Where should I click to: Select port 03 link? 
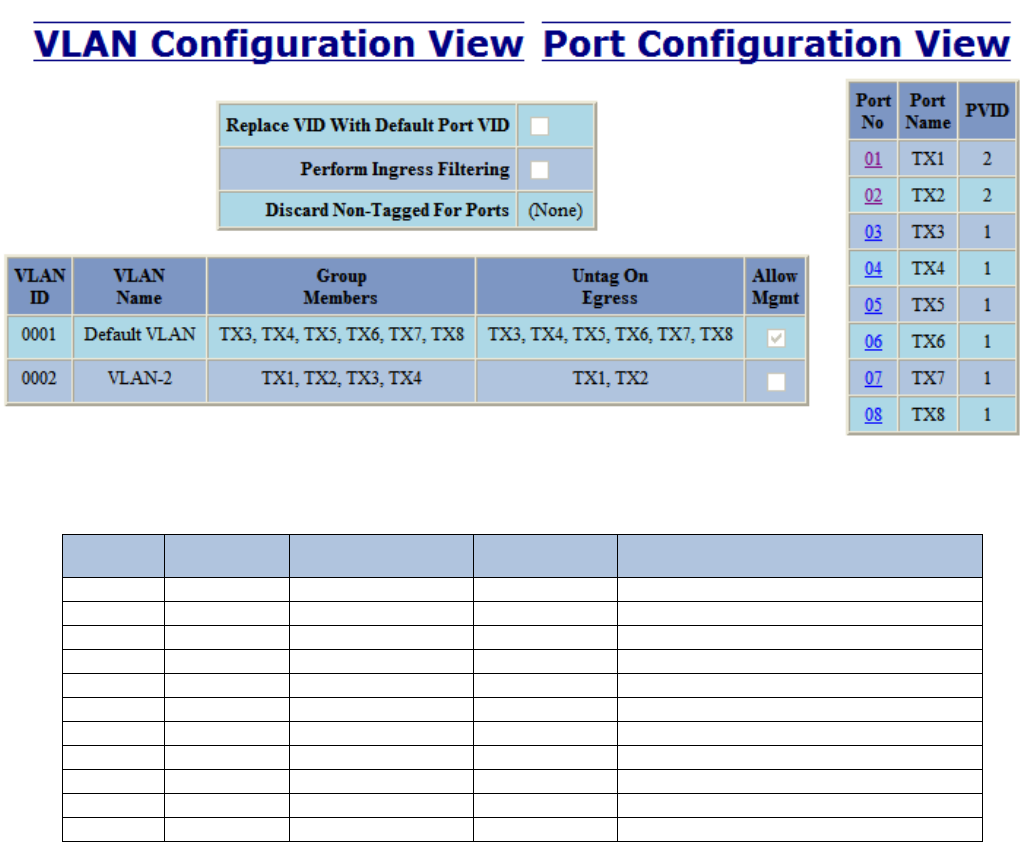[873, 232]
